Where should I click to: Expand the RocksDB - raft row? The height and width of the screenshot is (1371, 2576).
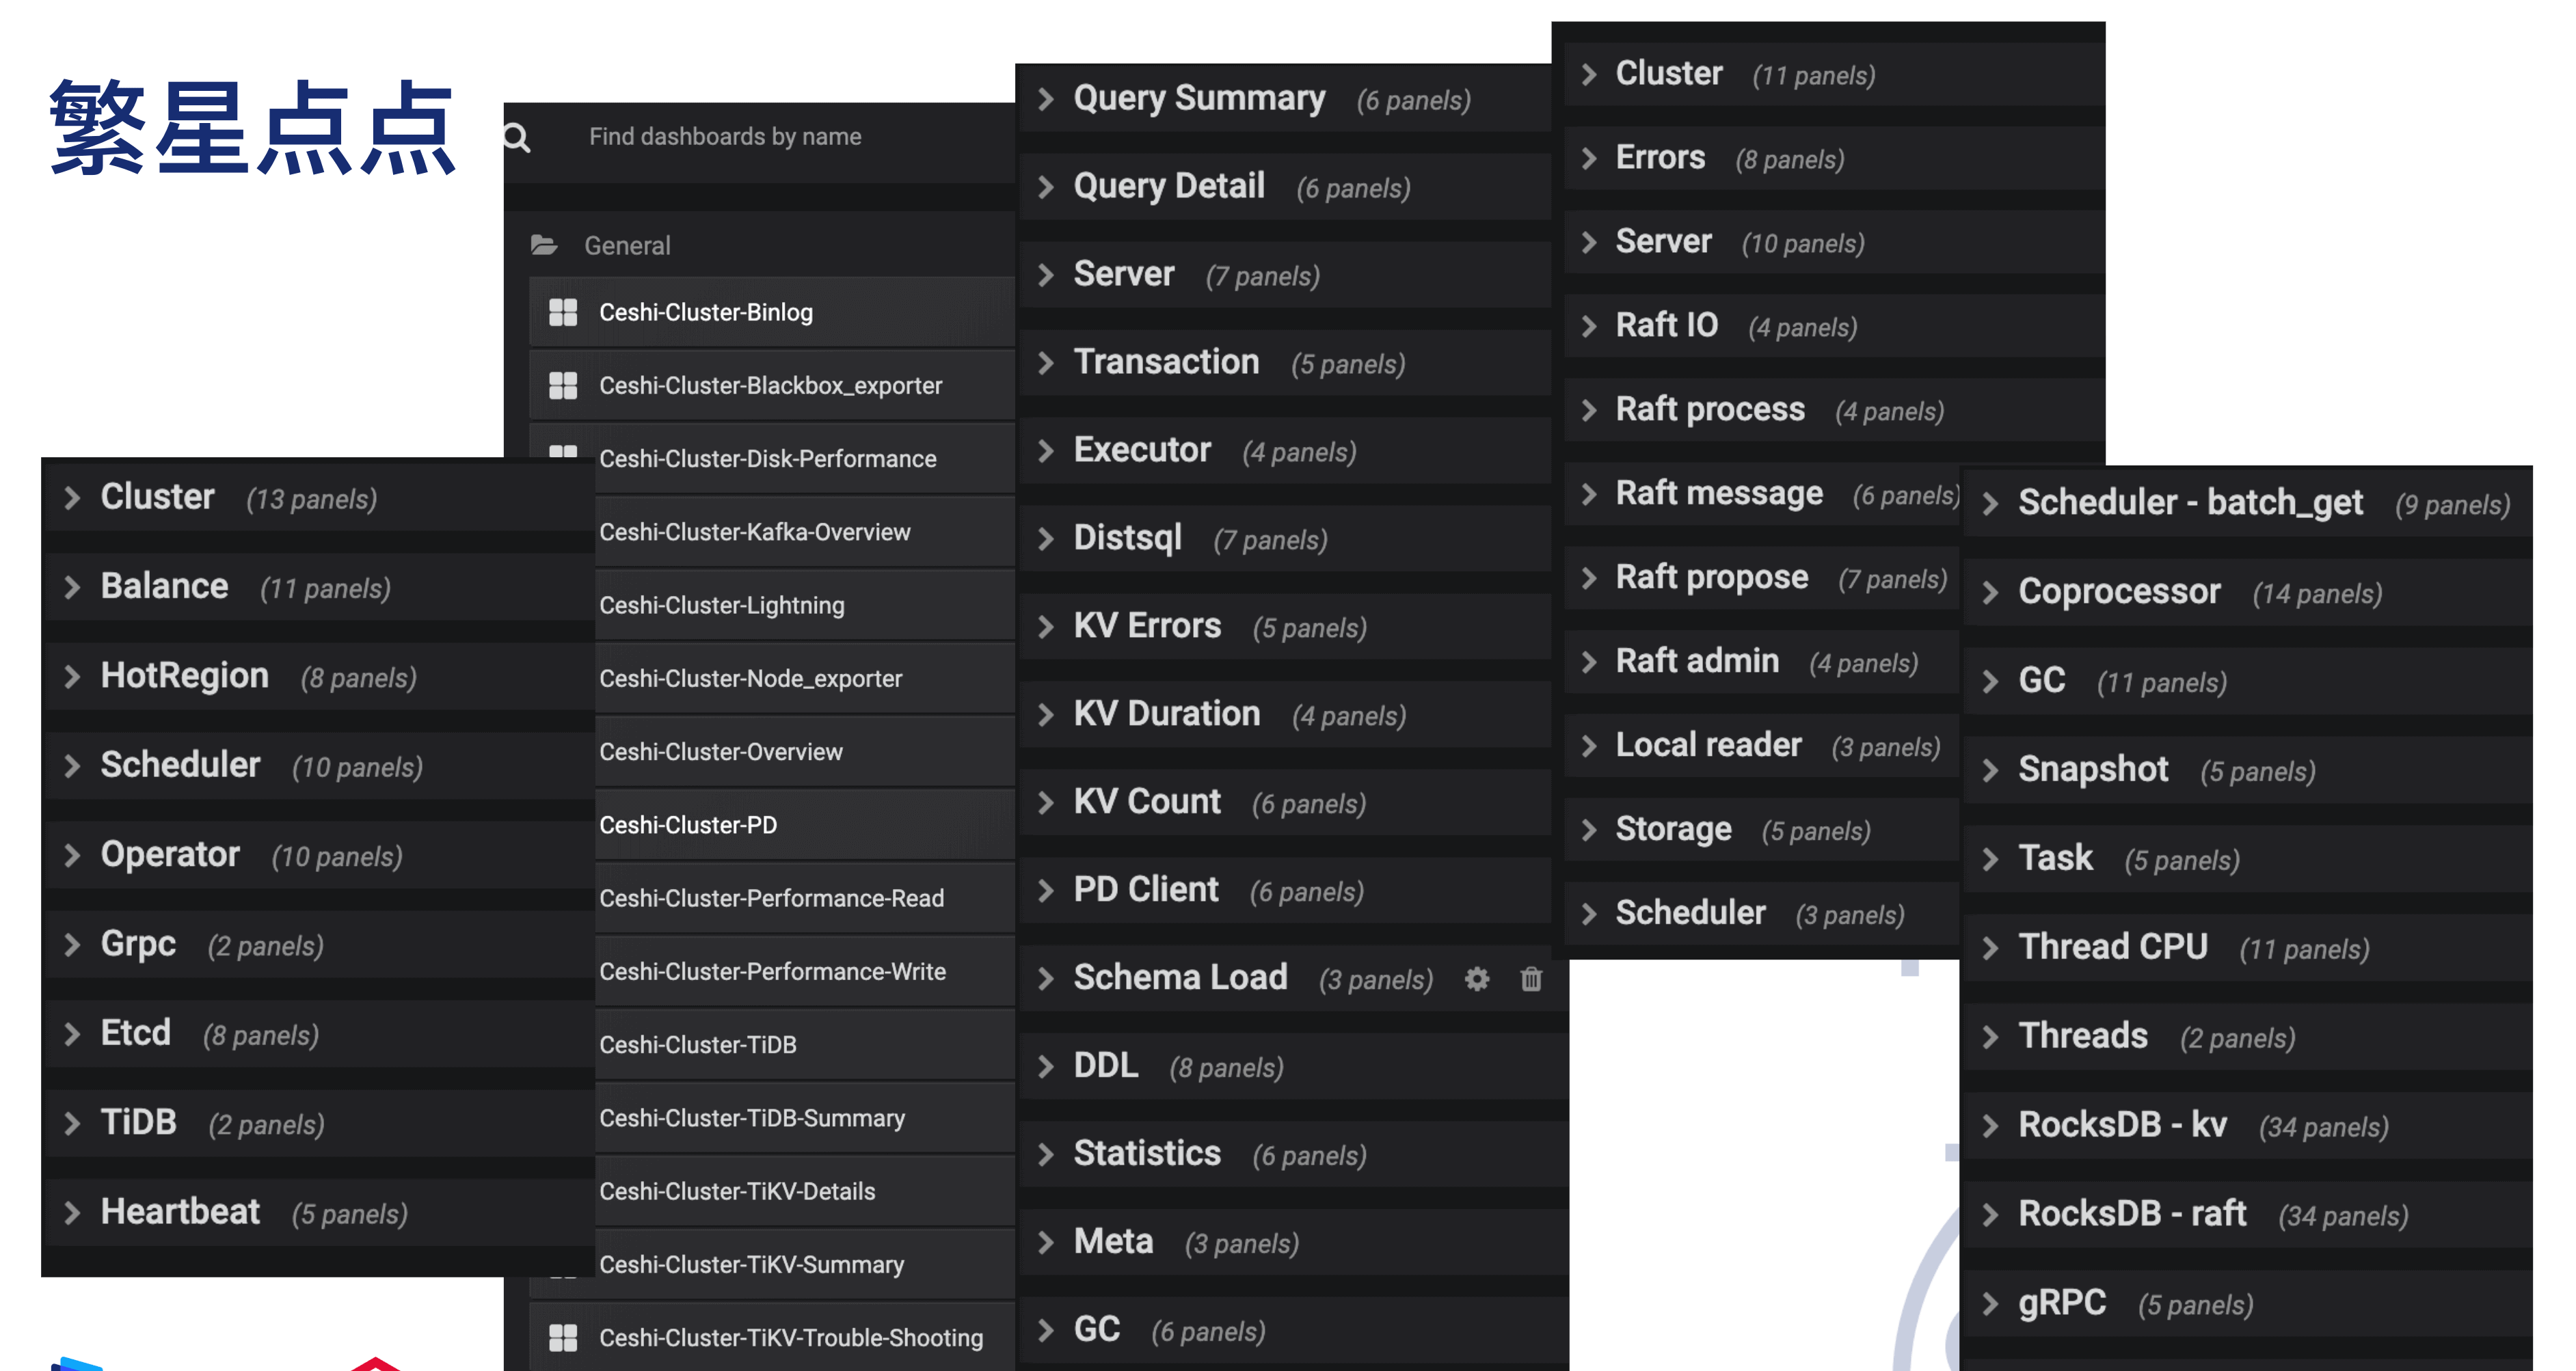tap(2248, 1215)
